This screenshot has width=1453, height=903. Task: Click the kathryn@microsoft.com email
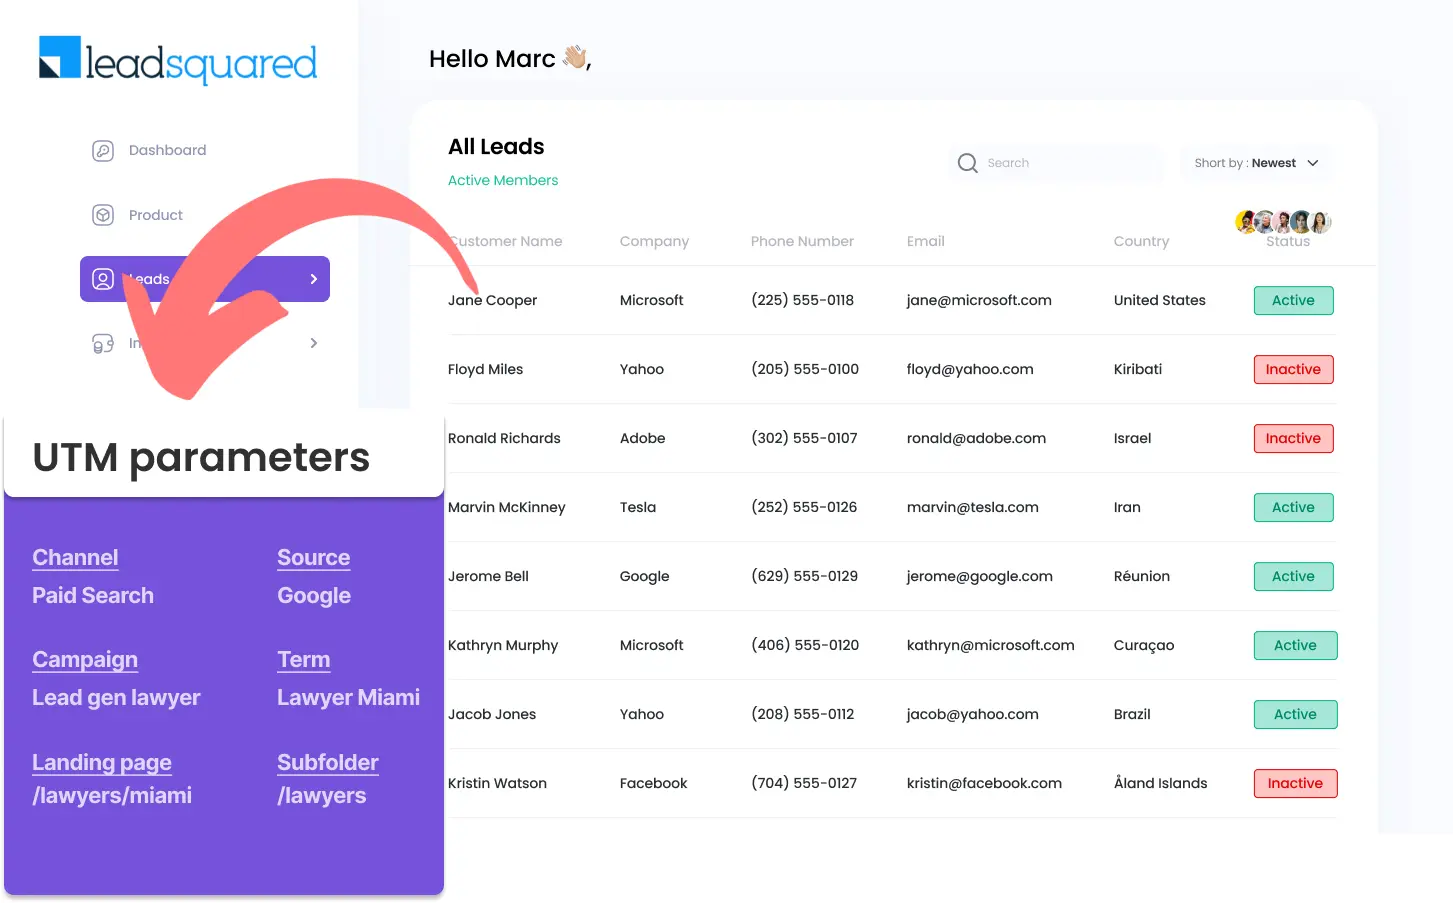990,645
